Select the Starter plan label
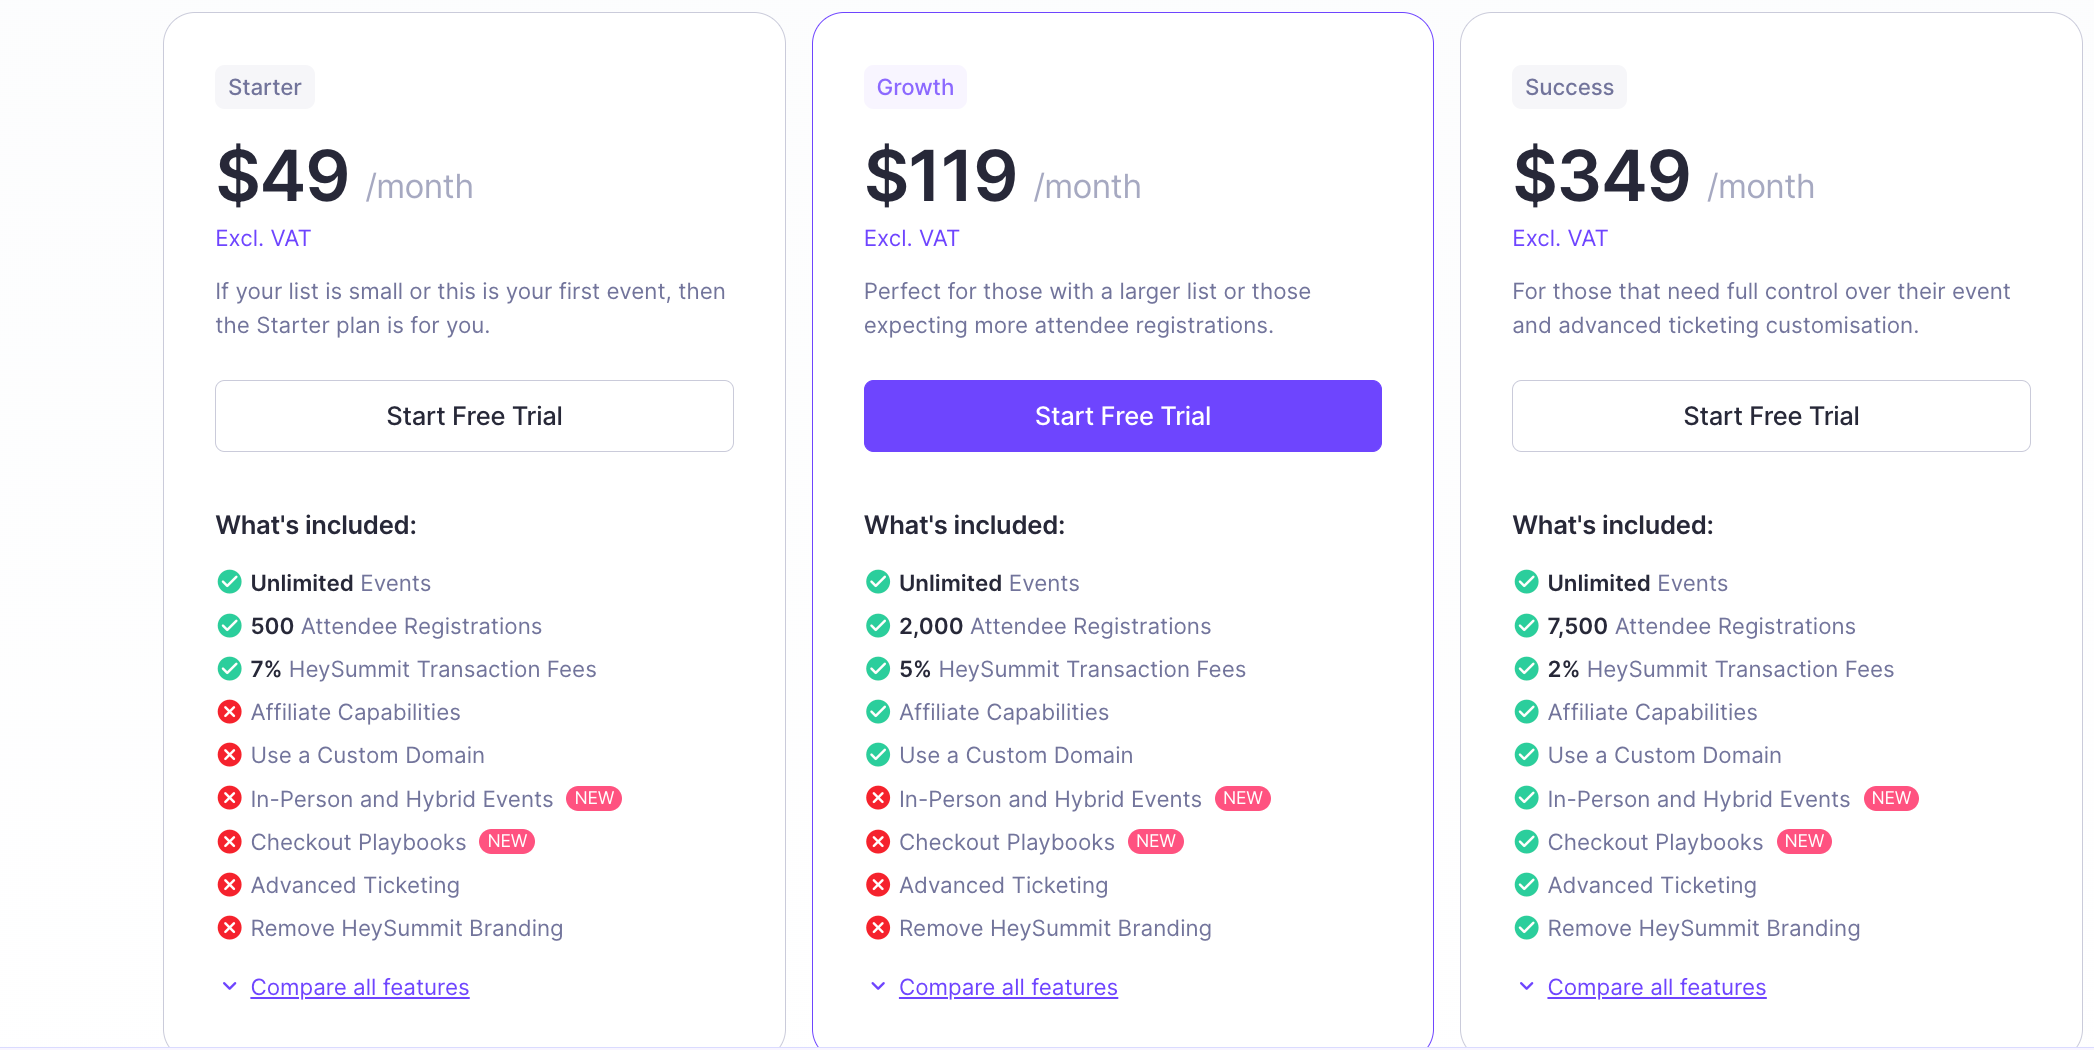 click(x=264, y=87)
